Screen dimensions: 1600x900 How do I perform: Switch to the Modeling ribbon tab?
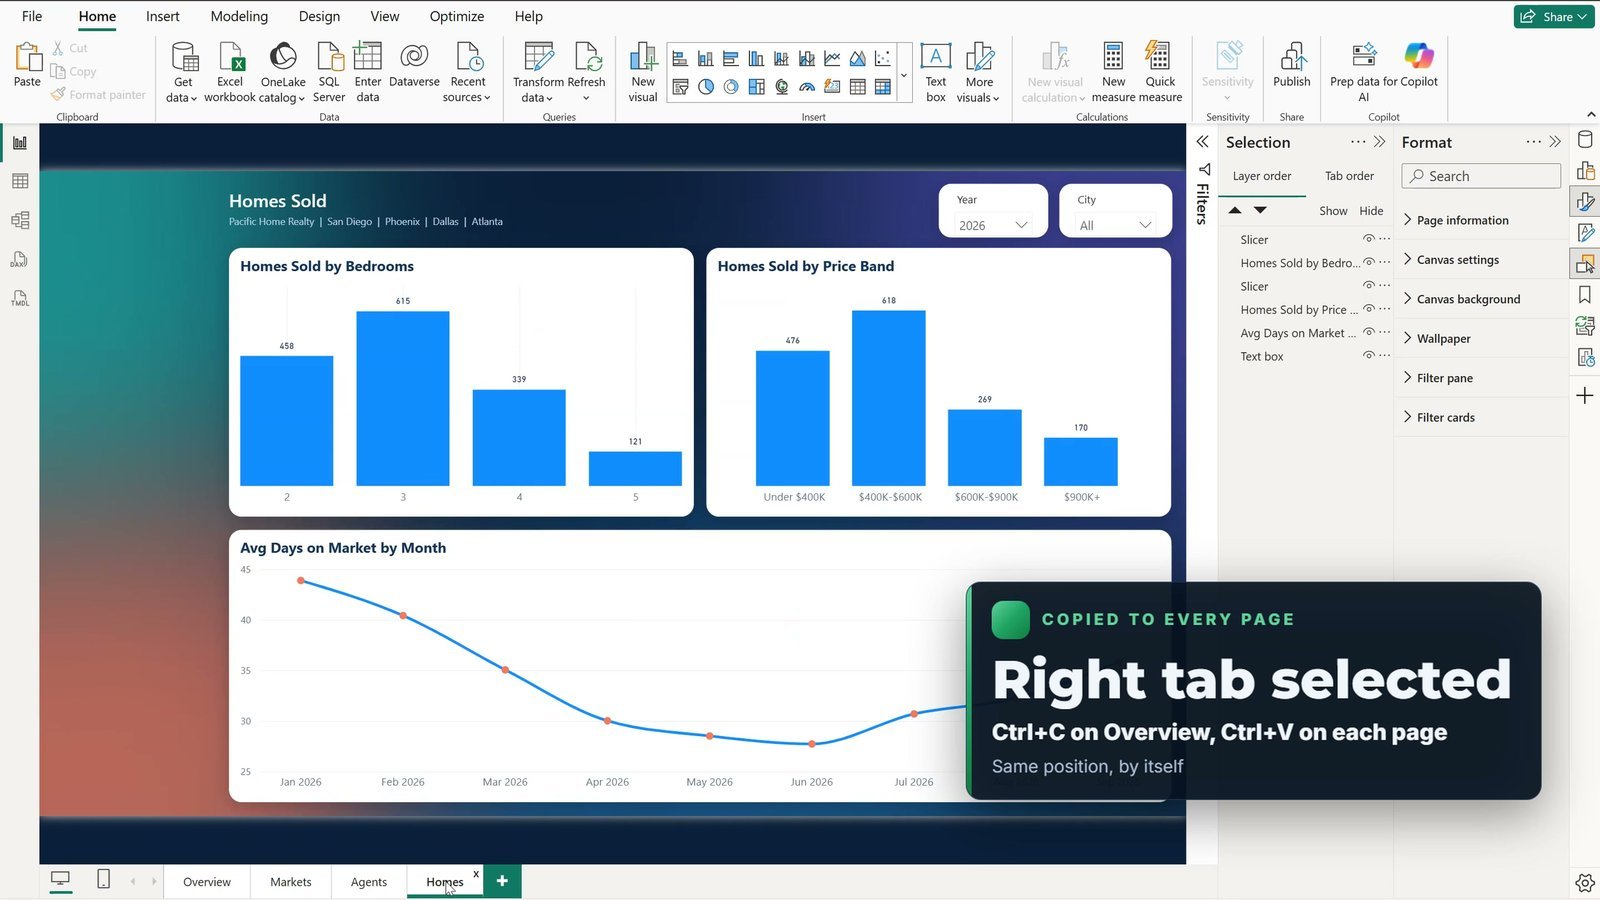click(x=239, y=16)
